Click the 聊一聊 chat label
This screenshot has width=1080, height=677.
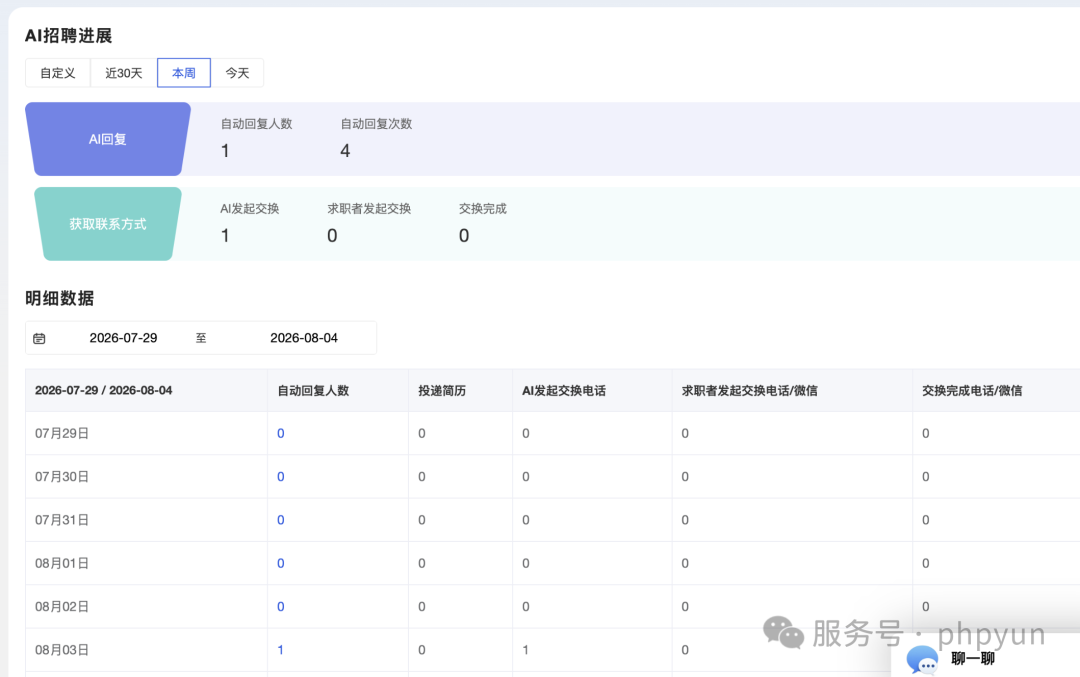[973, 659]
